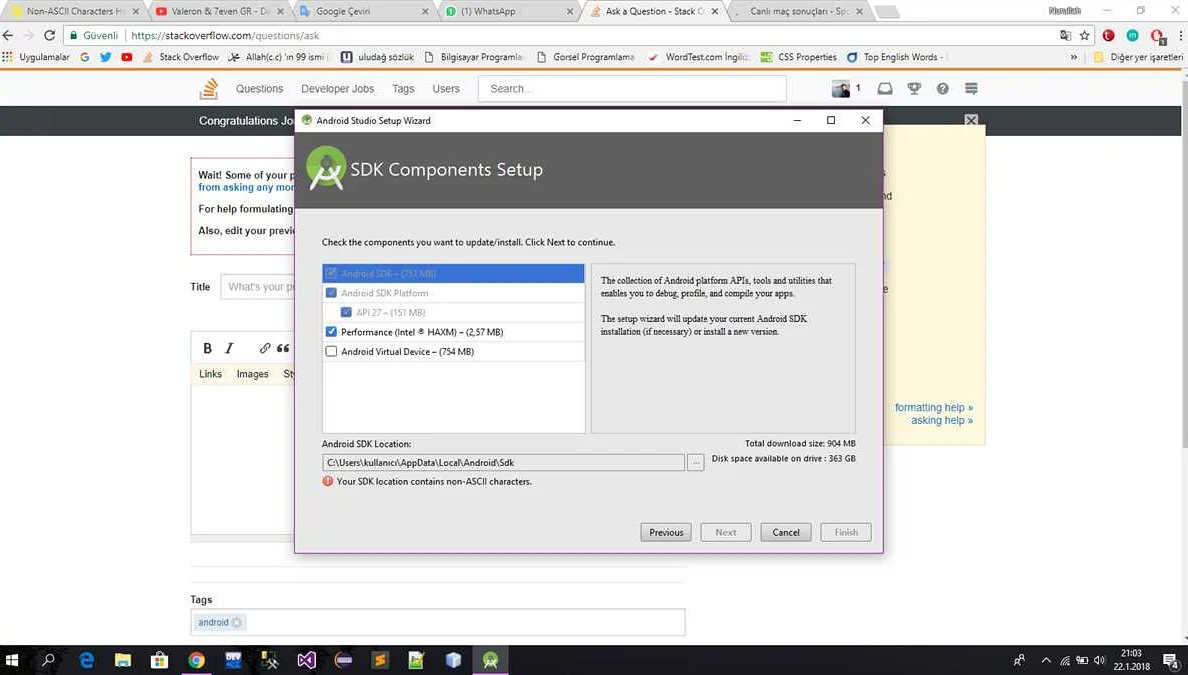Open the Stack Exchange sites menu
1188x675 pixels.
[971, 89]
